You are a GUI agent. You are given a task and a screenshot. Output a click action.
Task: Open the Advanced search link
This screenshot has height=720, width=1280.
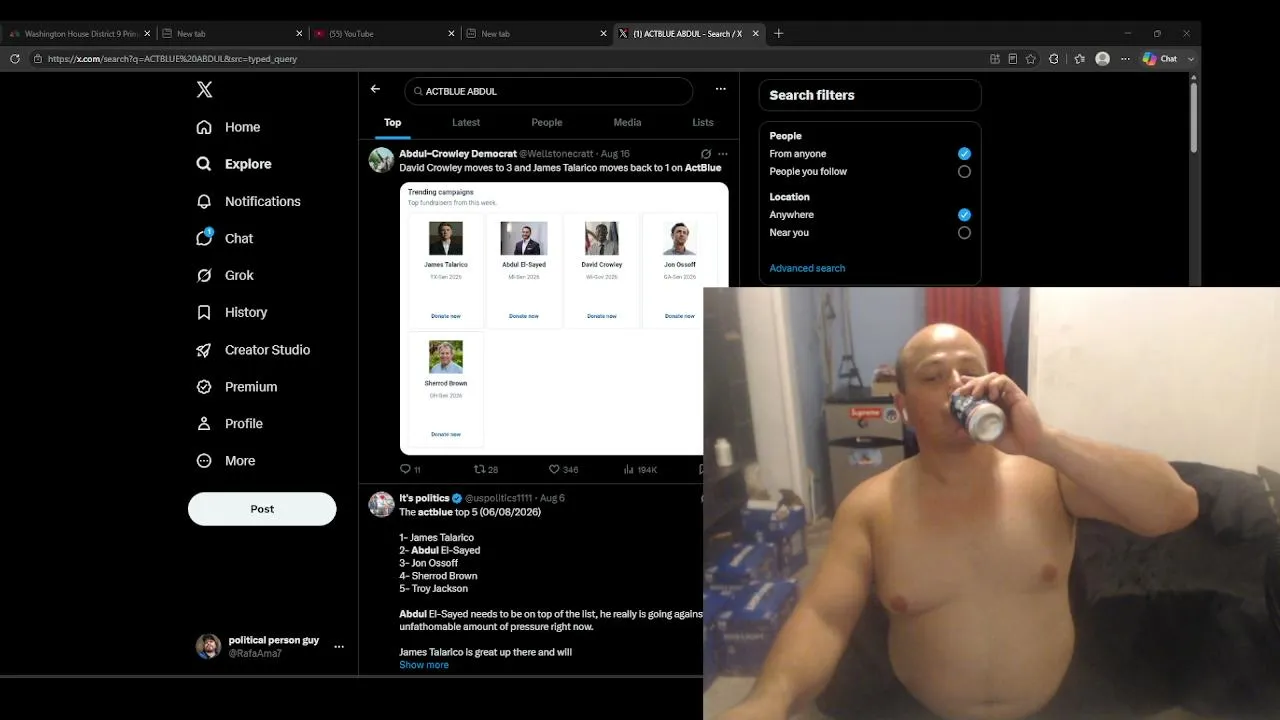tap(807, 268)
